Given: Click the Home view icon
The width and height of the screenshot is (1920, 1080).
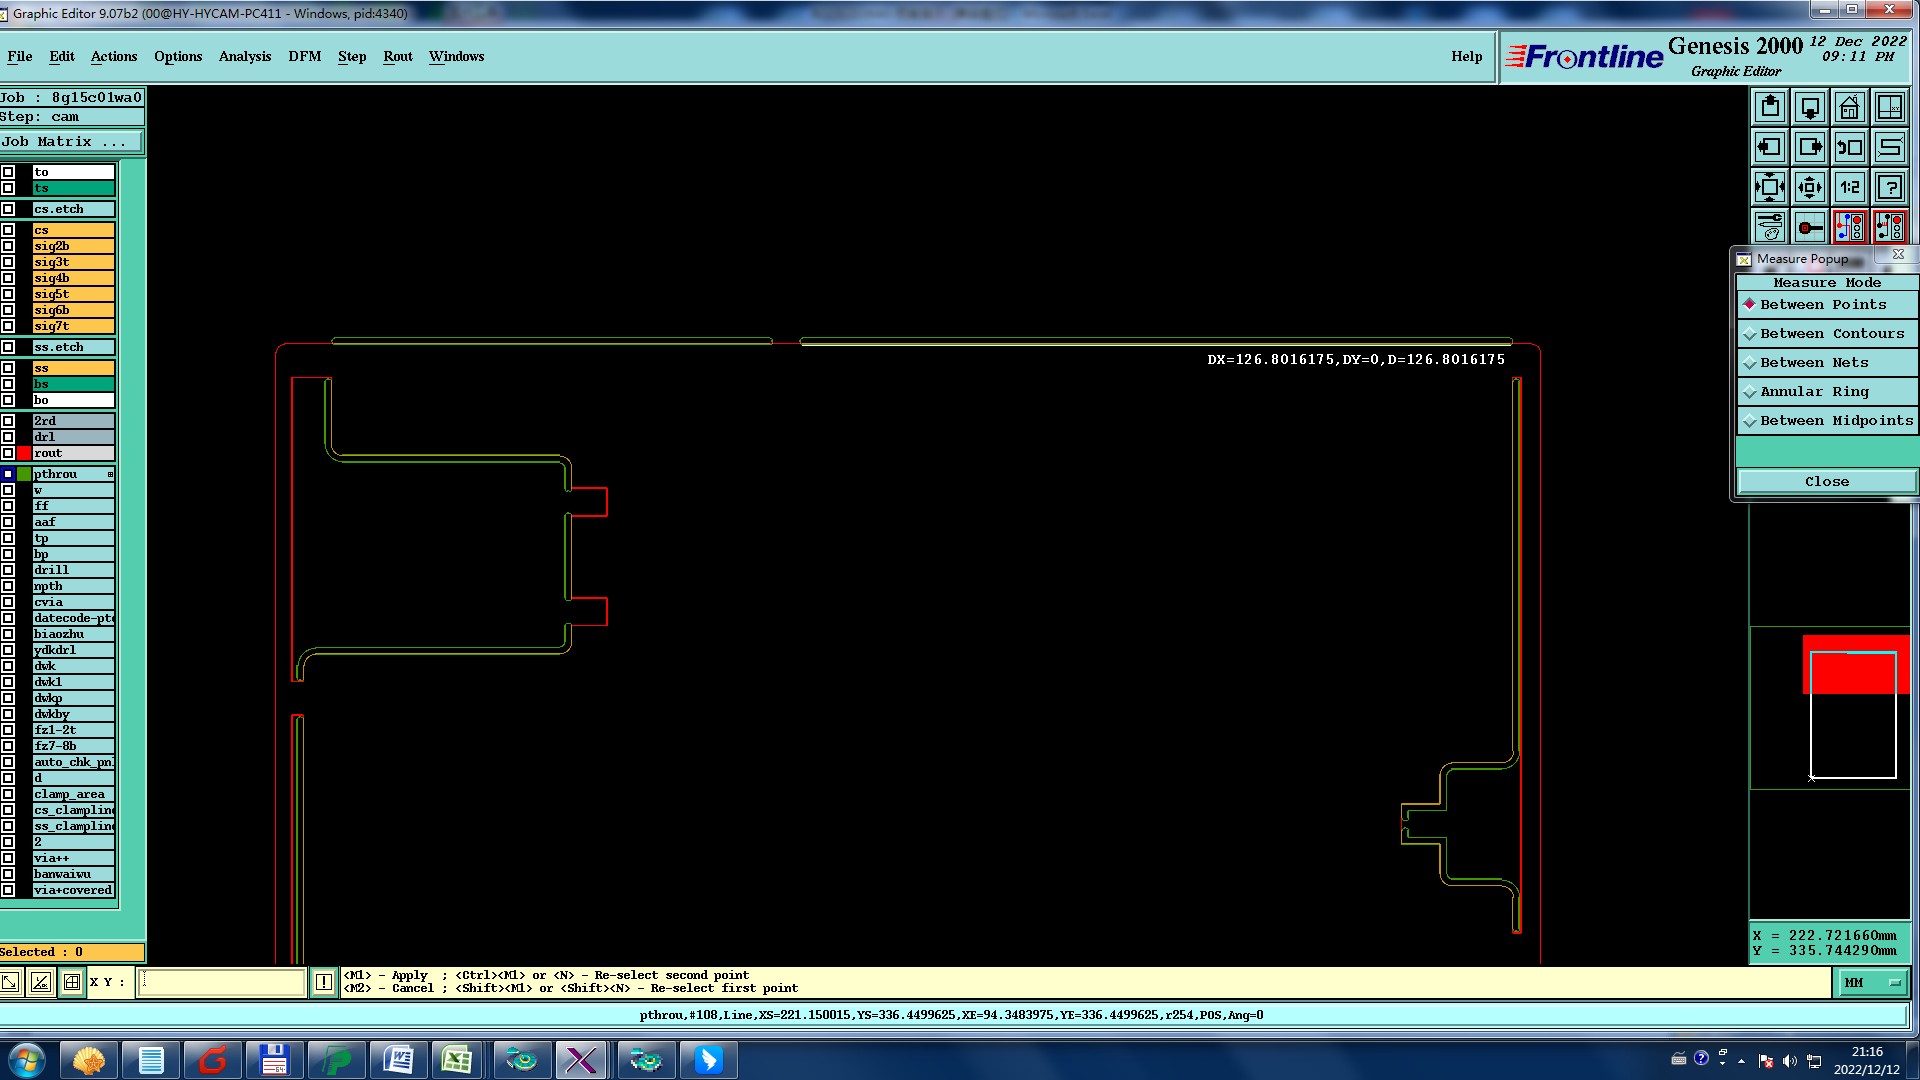Looking at the screenshot, I should (1849, 107).
